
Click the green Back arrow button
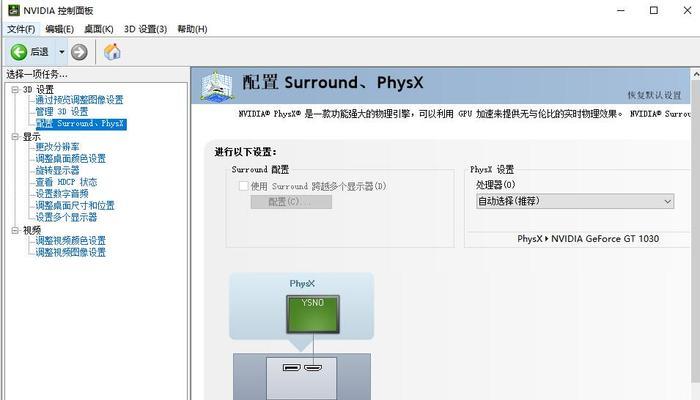pyautogui.click(x=19, y=52)
